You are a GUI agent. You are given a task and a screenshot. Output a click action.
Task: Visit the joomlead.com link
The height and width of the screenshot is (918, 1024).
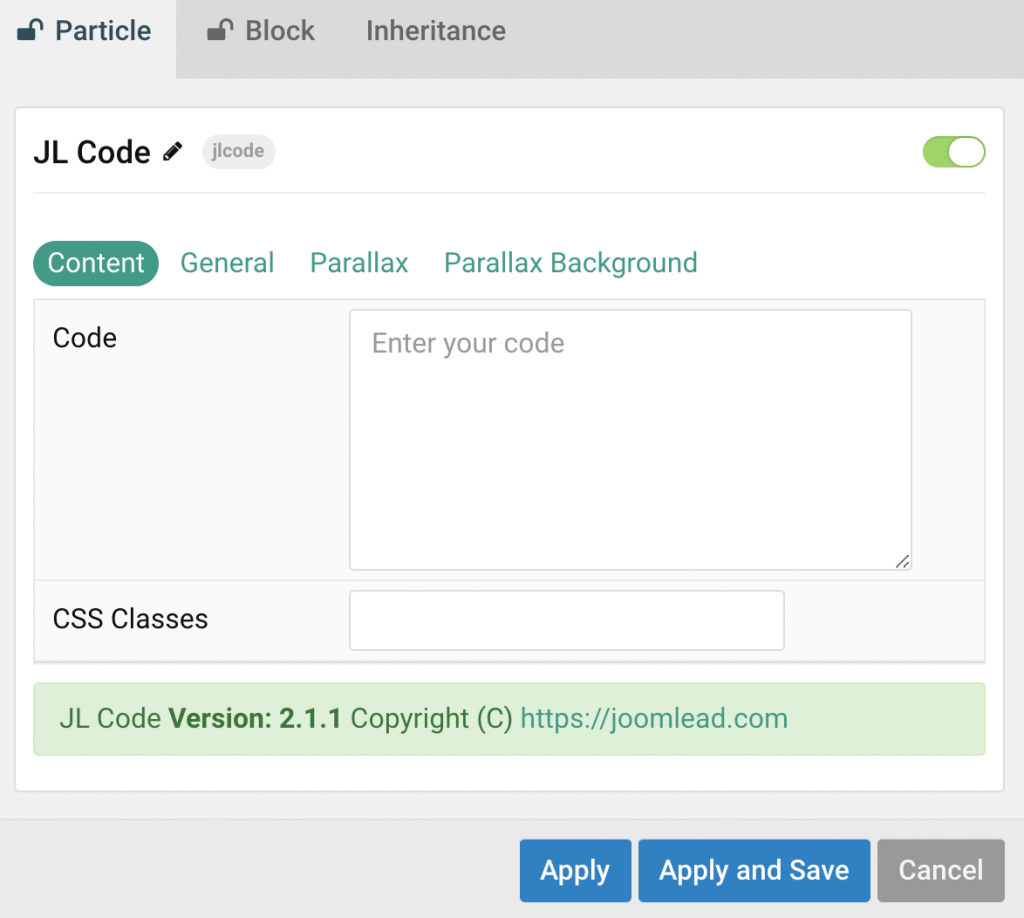tap(654, 718)
